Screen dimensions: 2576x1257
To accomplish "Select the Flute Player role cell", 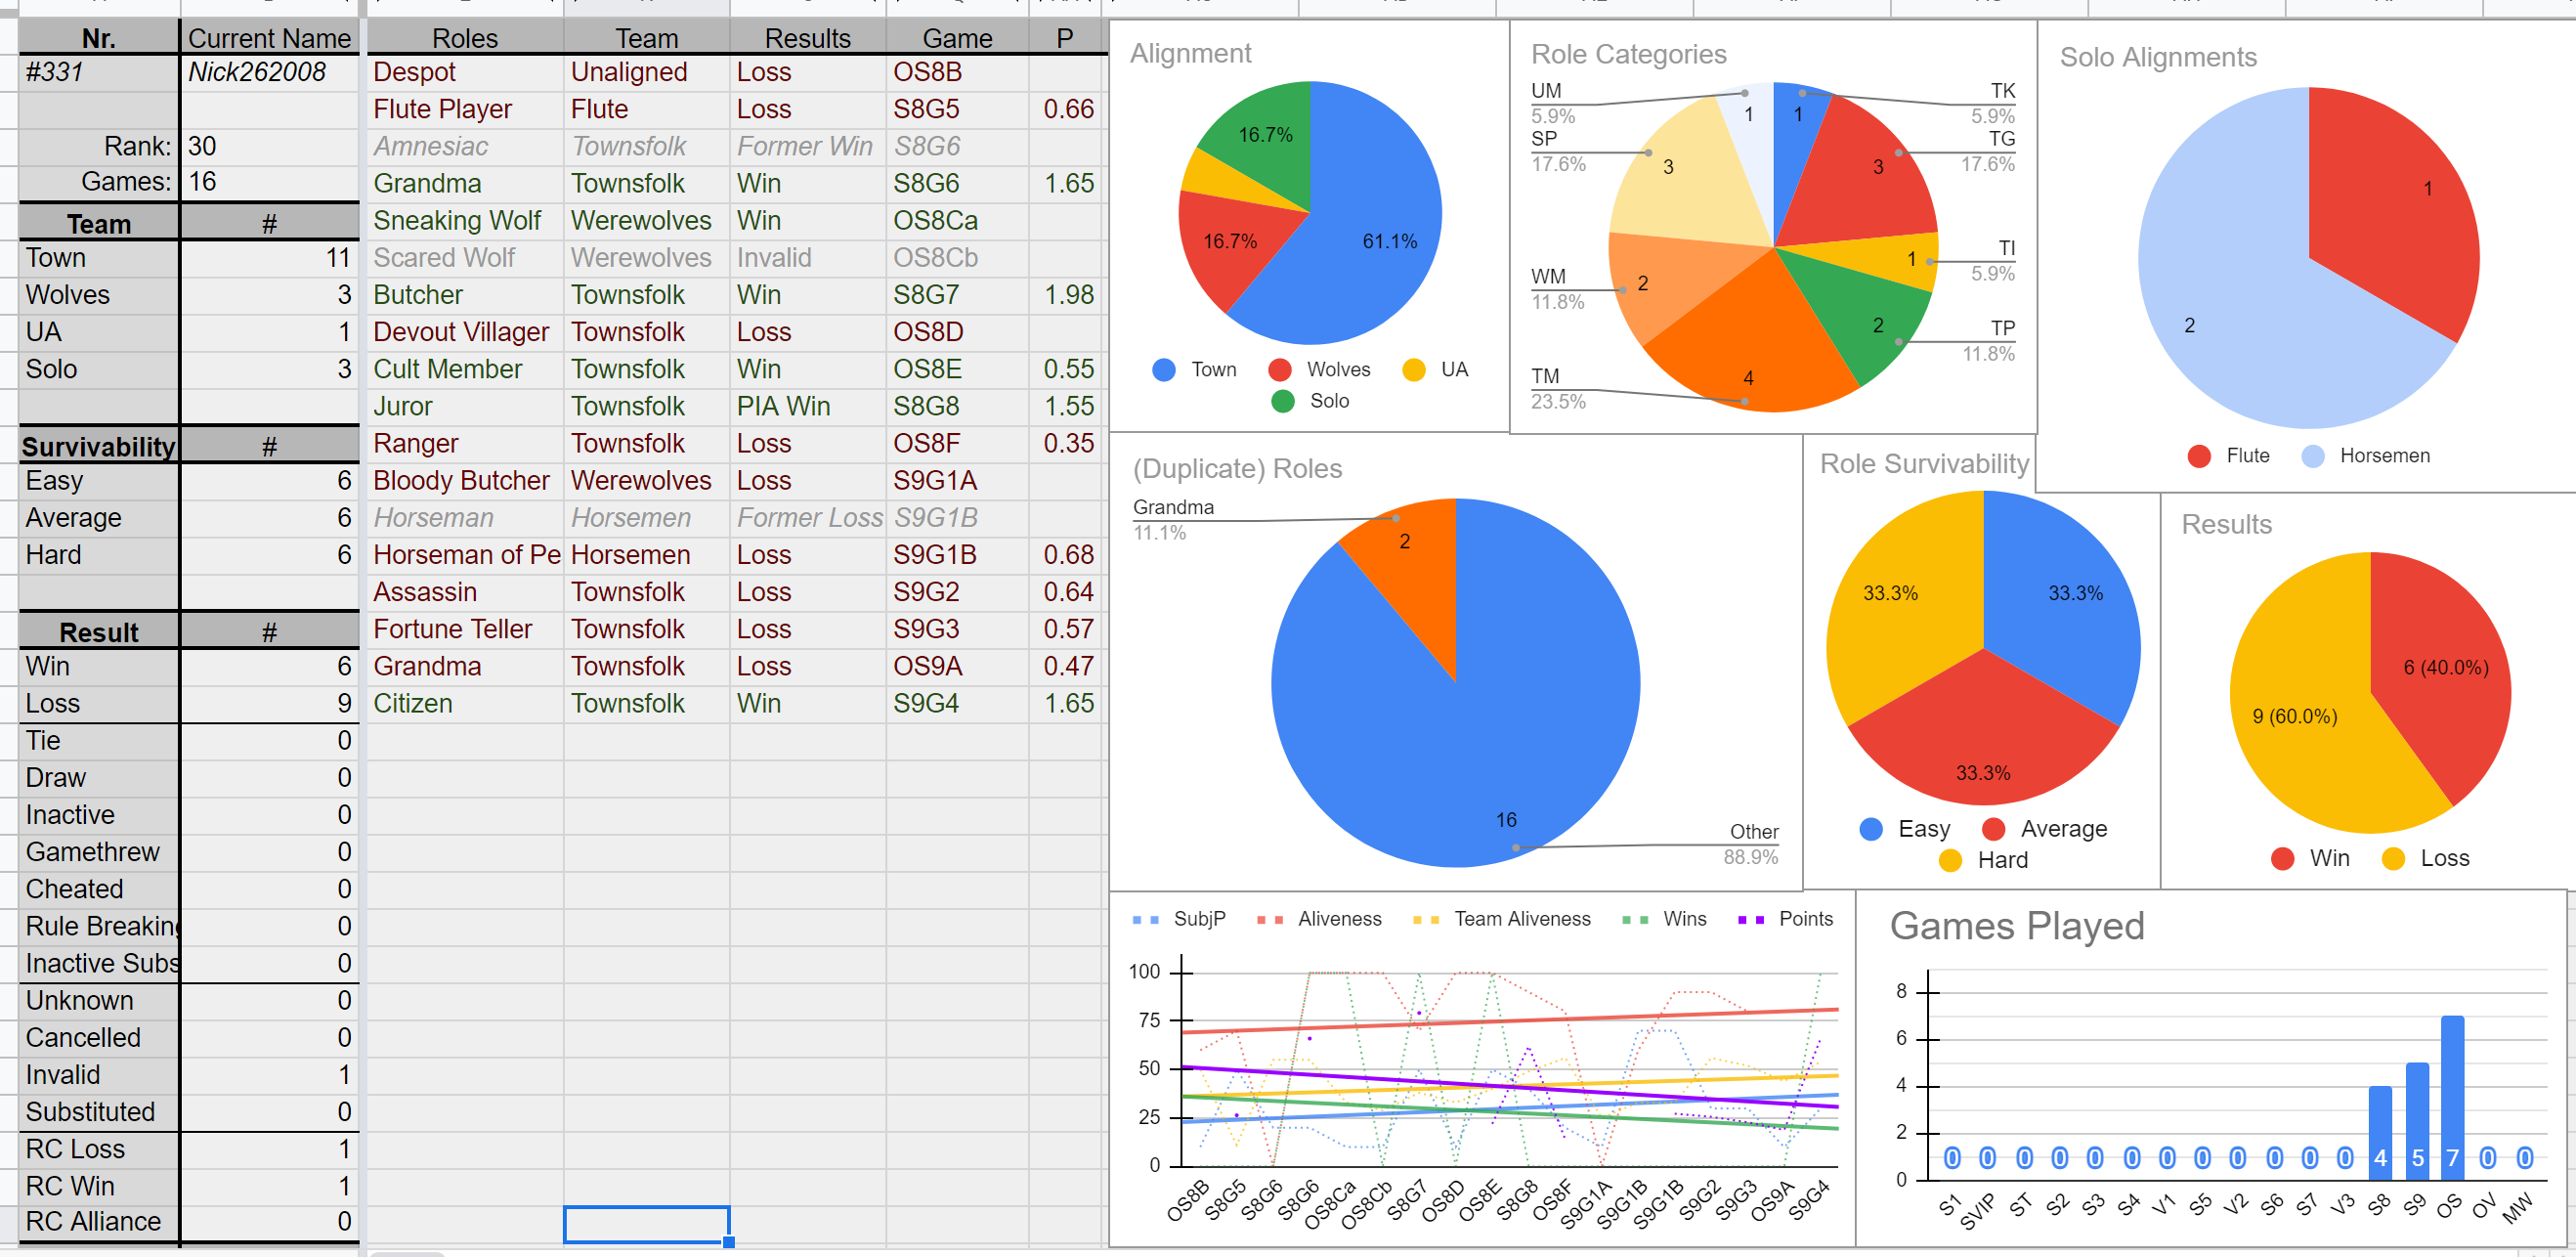I will tap(465, 109).
